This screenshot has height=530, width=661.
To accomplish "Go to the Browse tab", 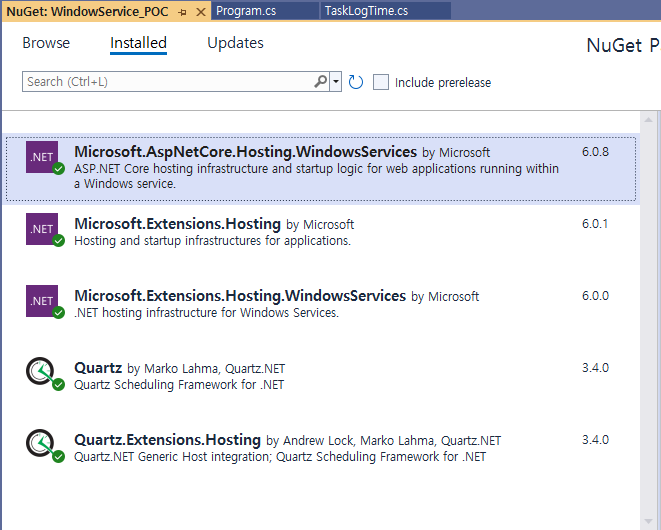I will tap(46, 43).
